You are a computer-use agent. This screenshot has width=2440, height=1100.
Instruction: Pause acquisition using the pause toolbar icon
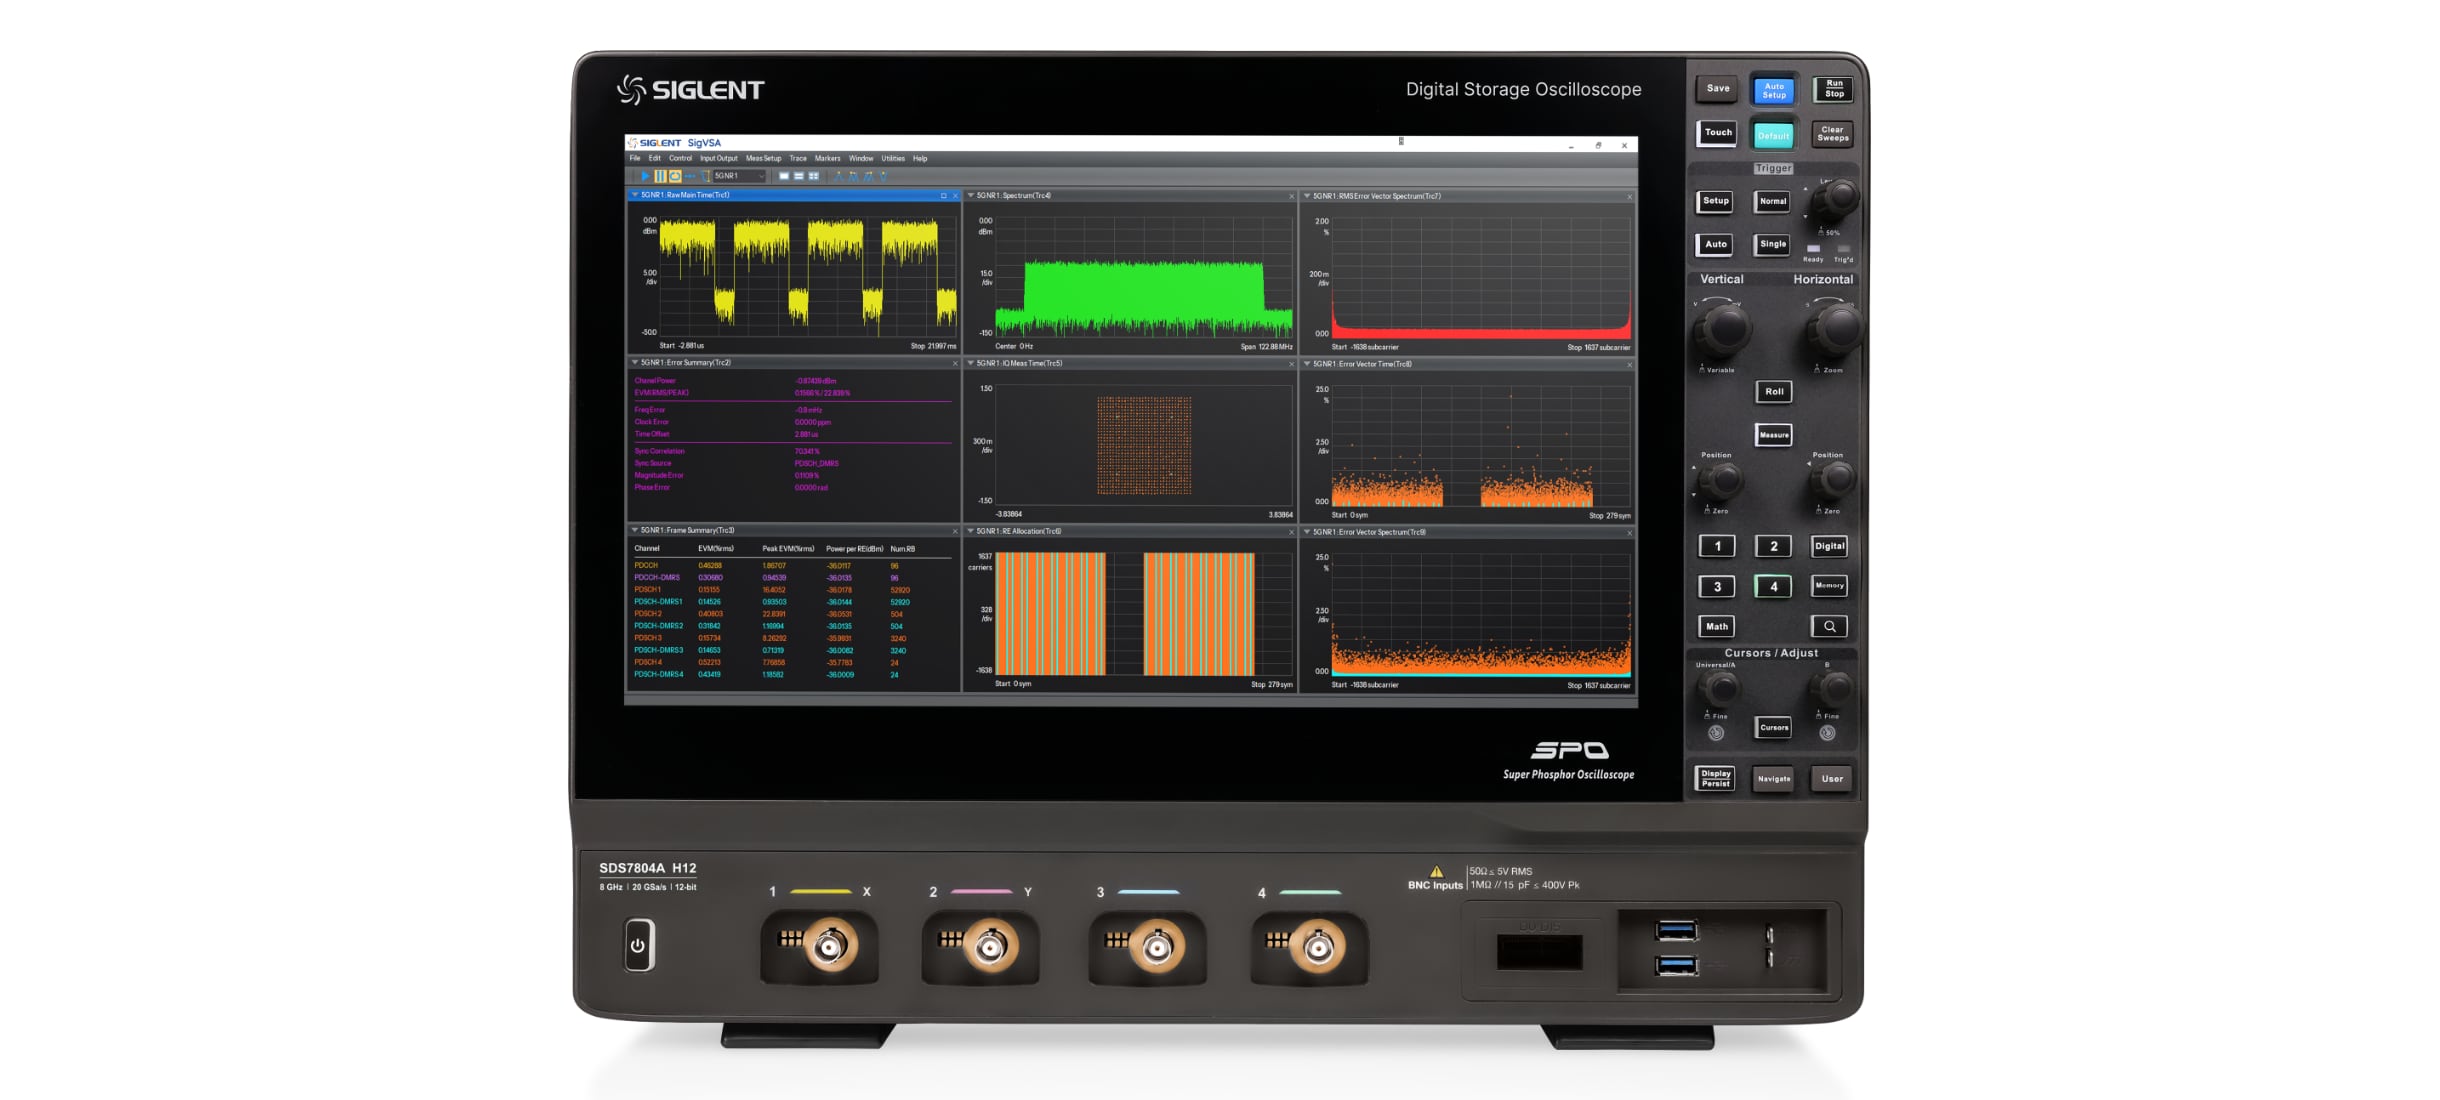click(660, 176)
